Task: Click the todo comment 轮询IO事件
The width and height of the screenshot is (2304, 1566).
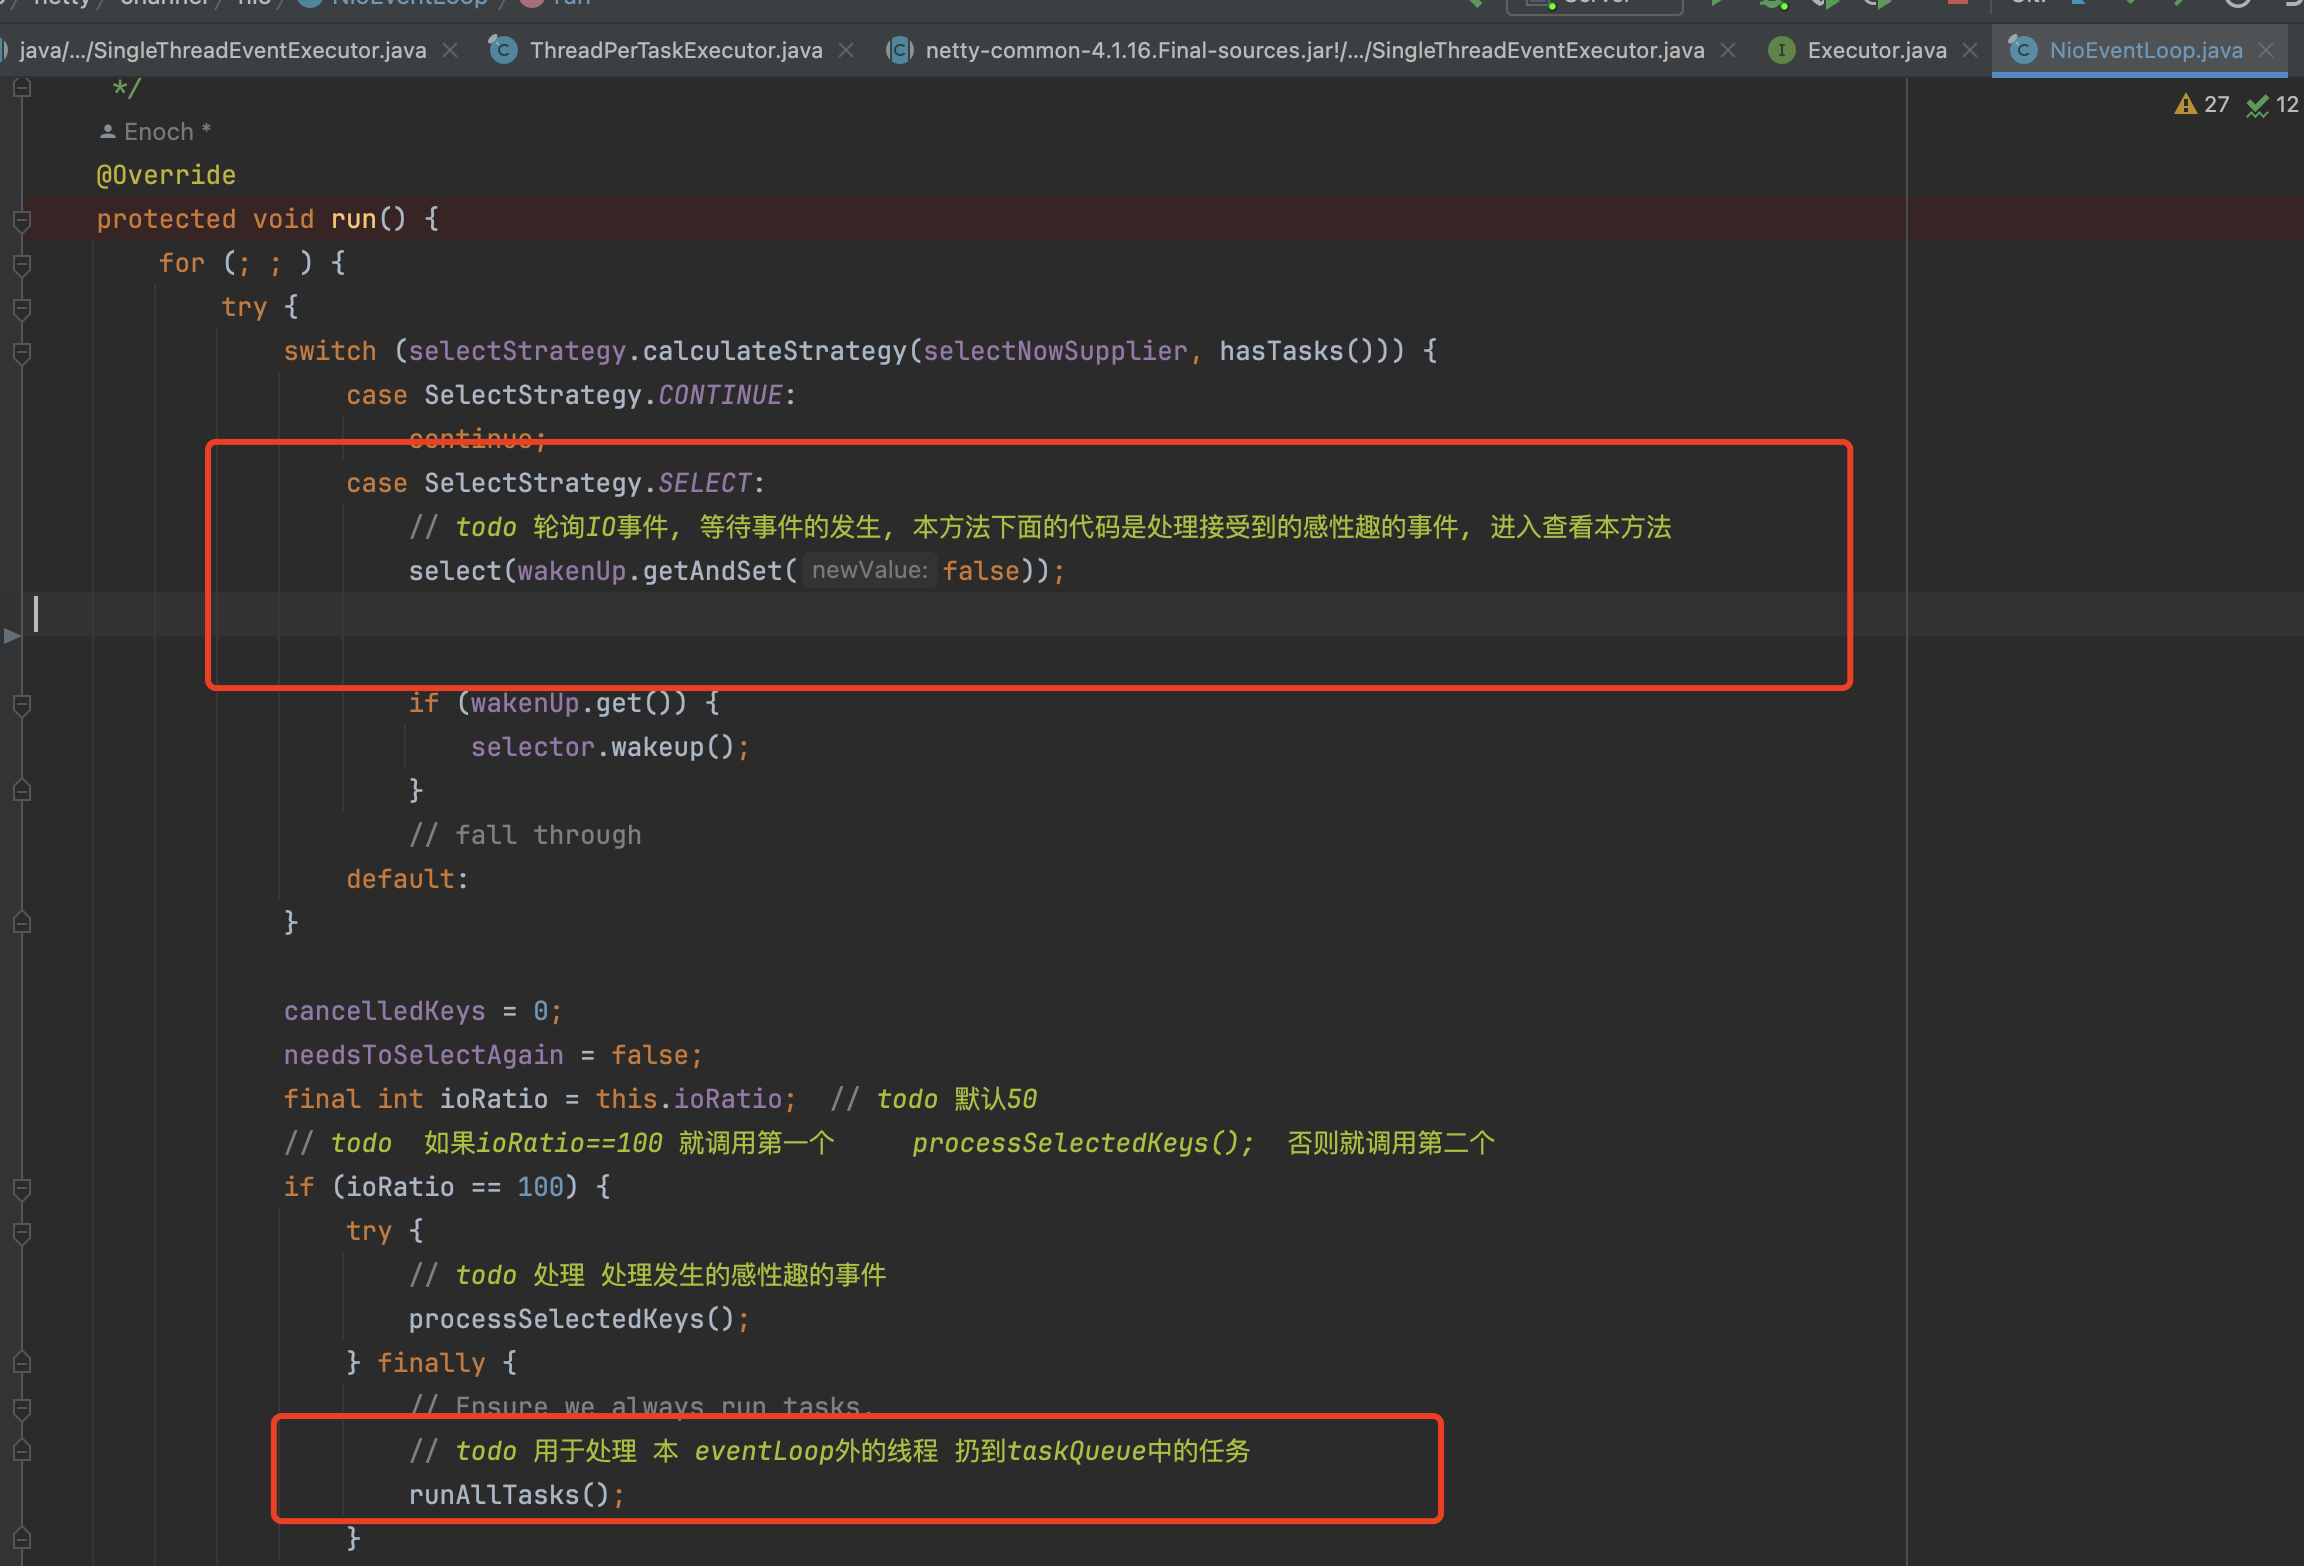Action: (1040, 527)
